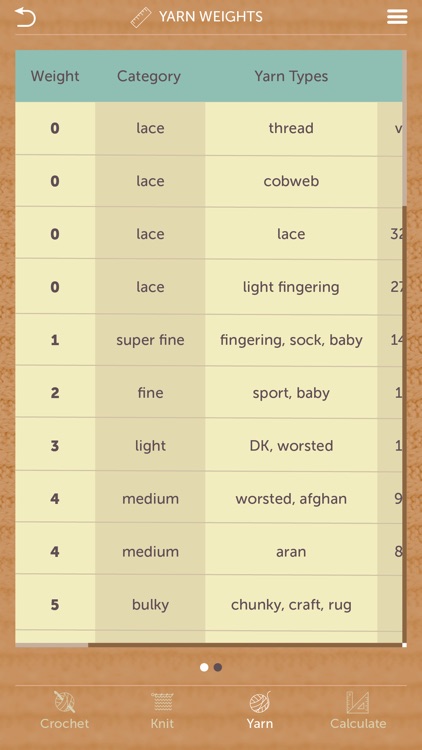
Task: Go to the second page dot
Action: (x=218, y=667)
